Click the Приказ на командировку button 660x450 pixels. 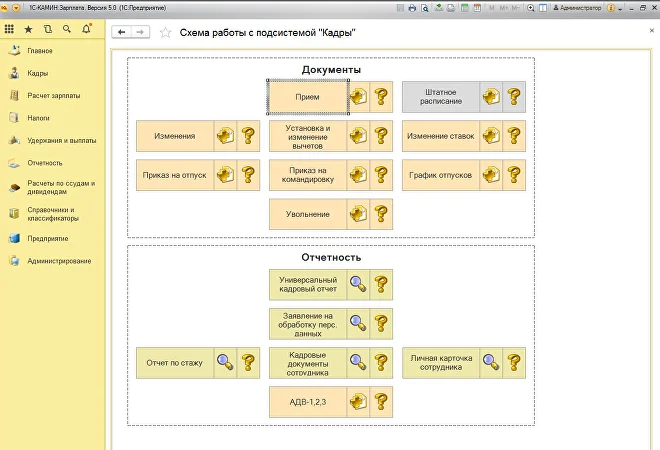point(308,175)
